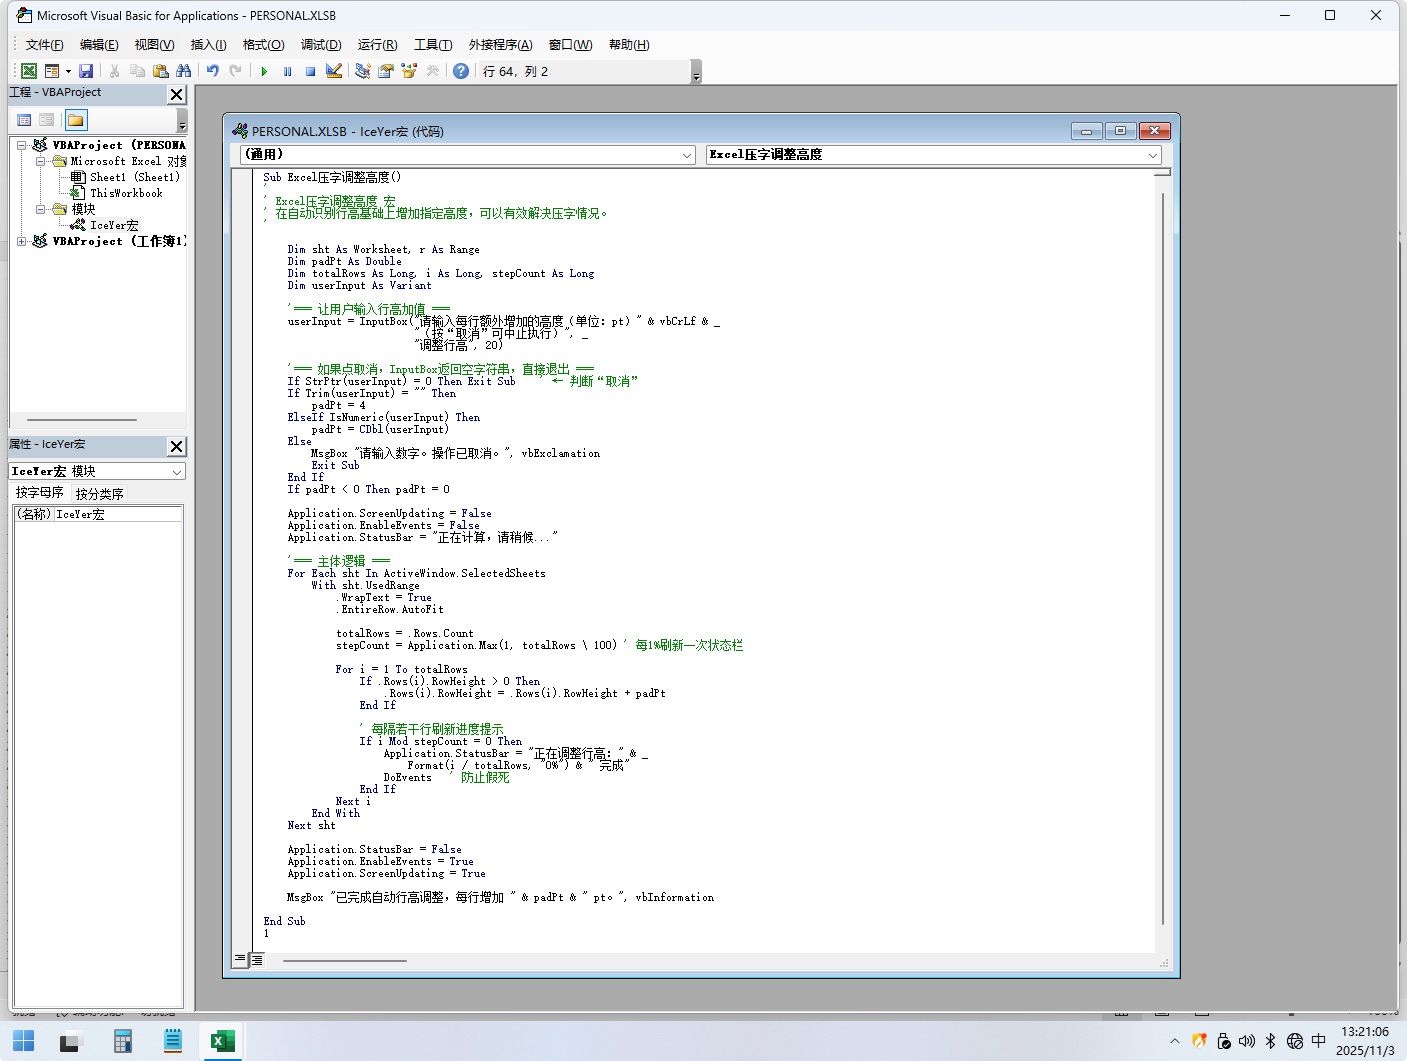Select Sheet1 (Sheet1) in project tree

coord(135,177)
